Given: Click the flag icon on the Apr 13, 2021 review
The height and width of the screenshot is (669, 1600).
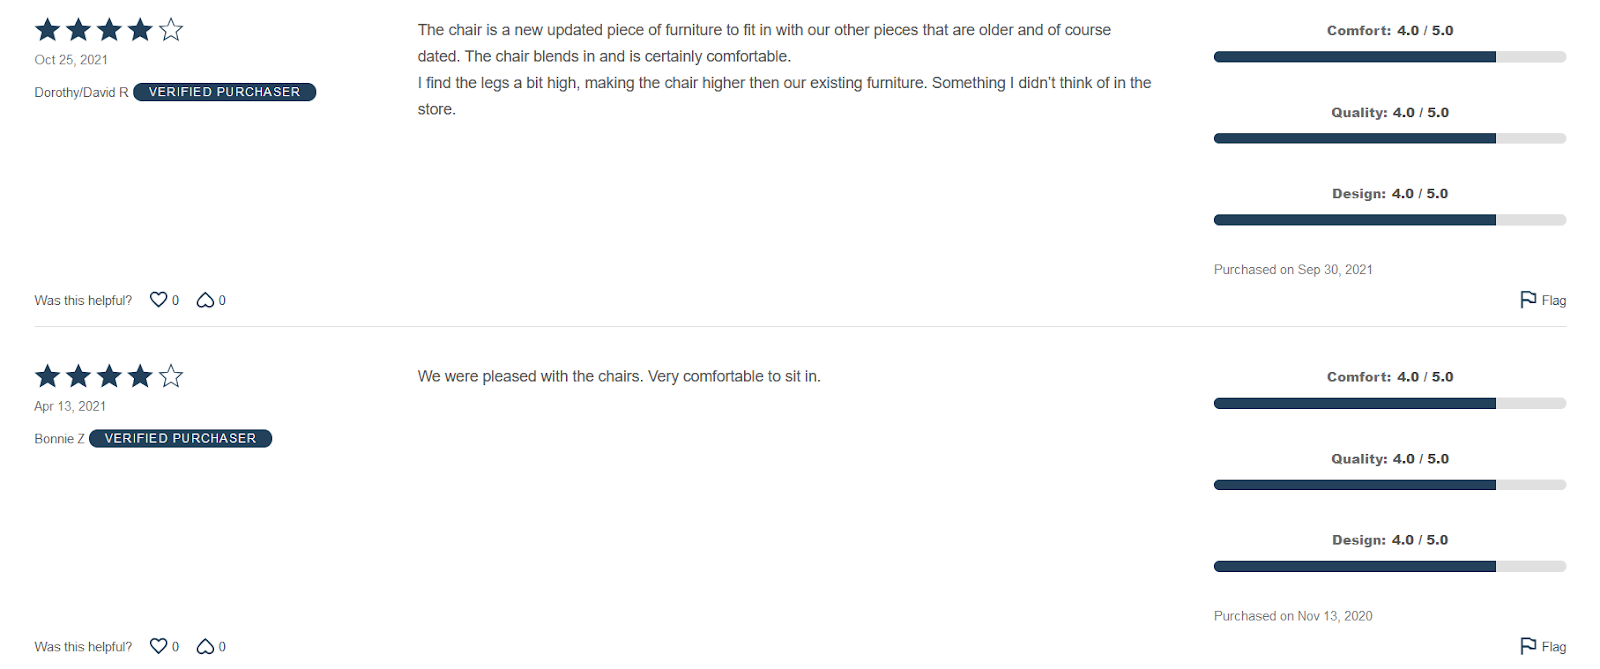Looking at the screenshot, I should [x=1528, y=646].
